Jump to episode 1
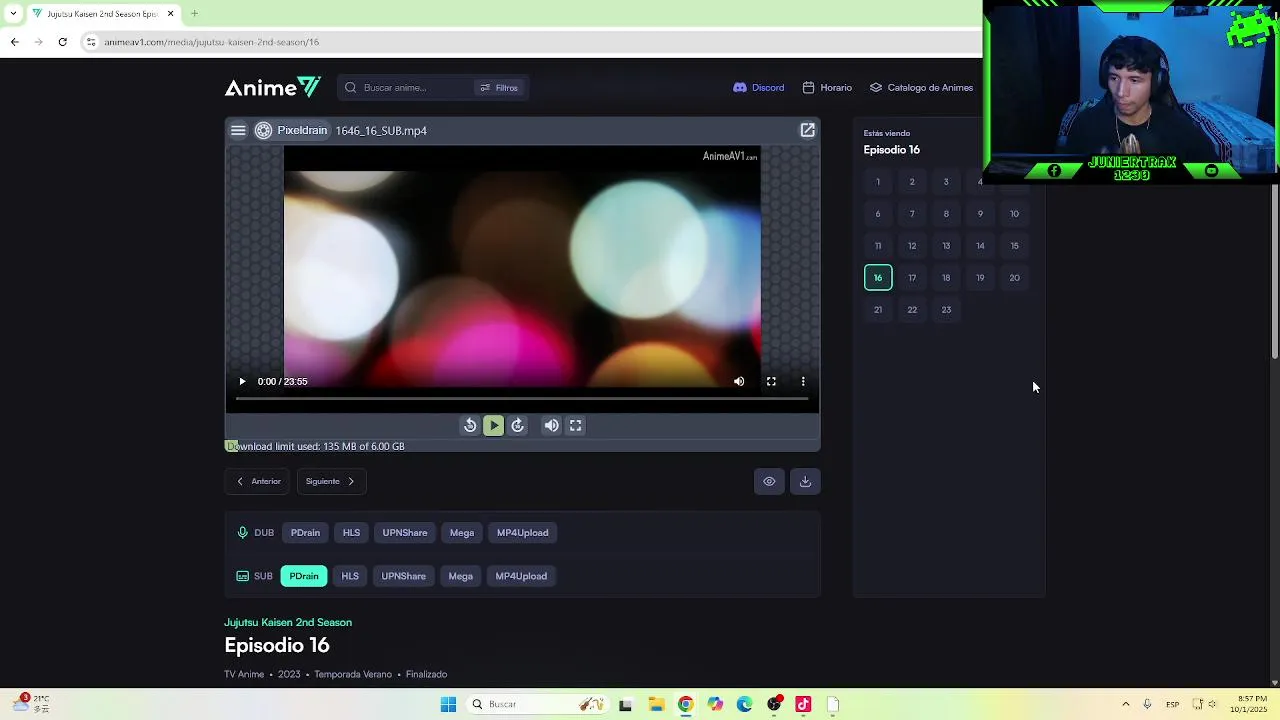Screen dimensions: 1280x720 [878, 182]
